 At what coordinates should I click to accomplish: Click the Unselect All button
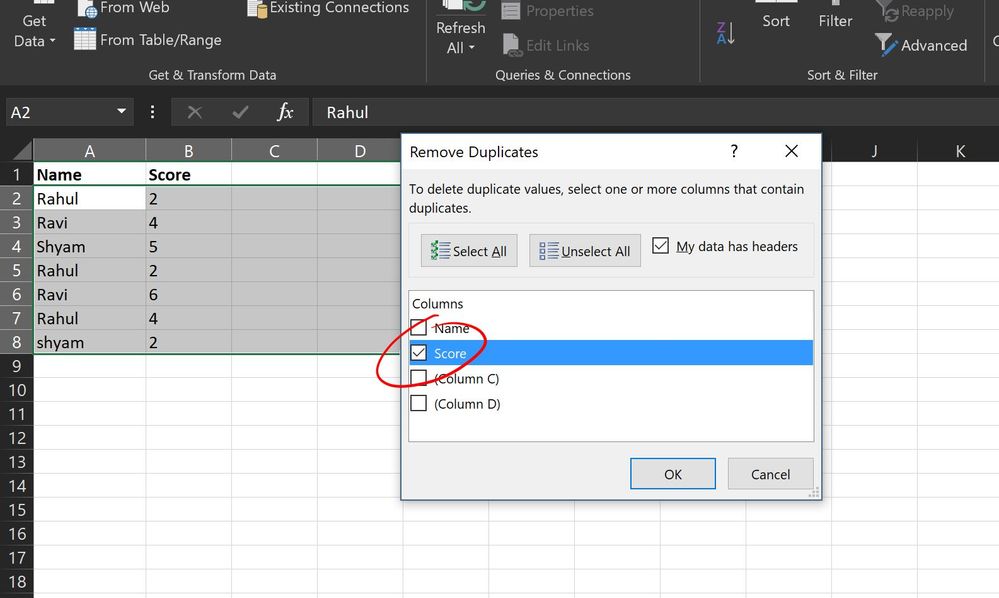585,250
